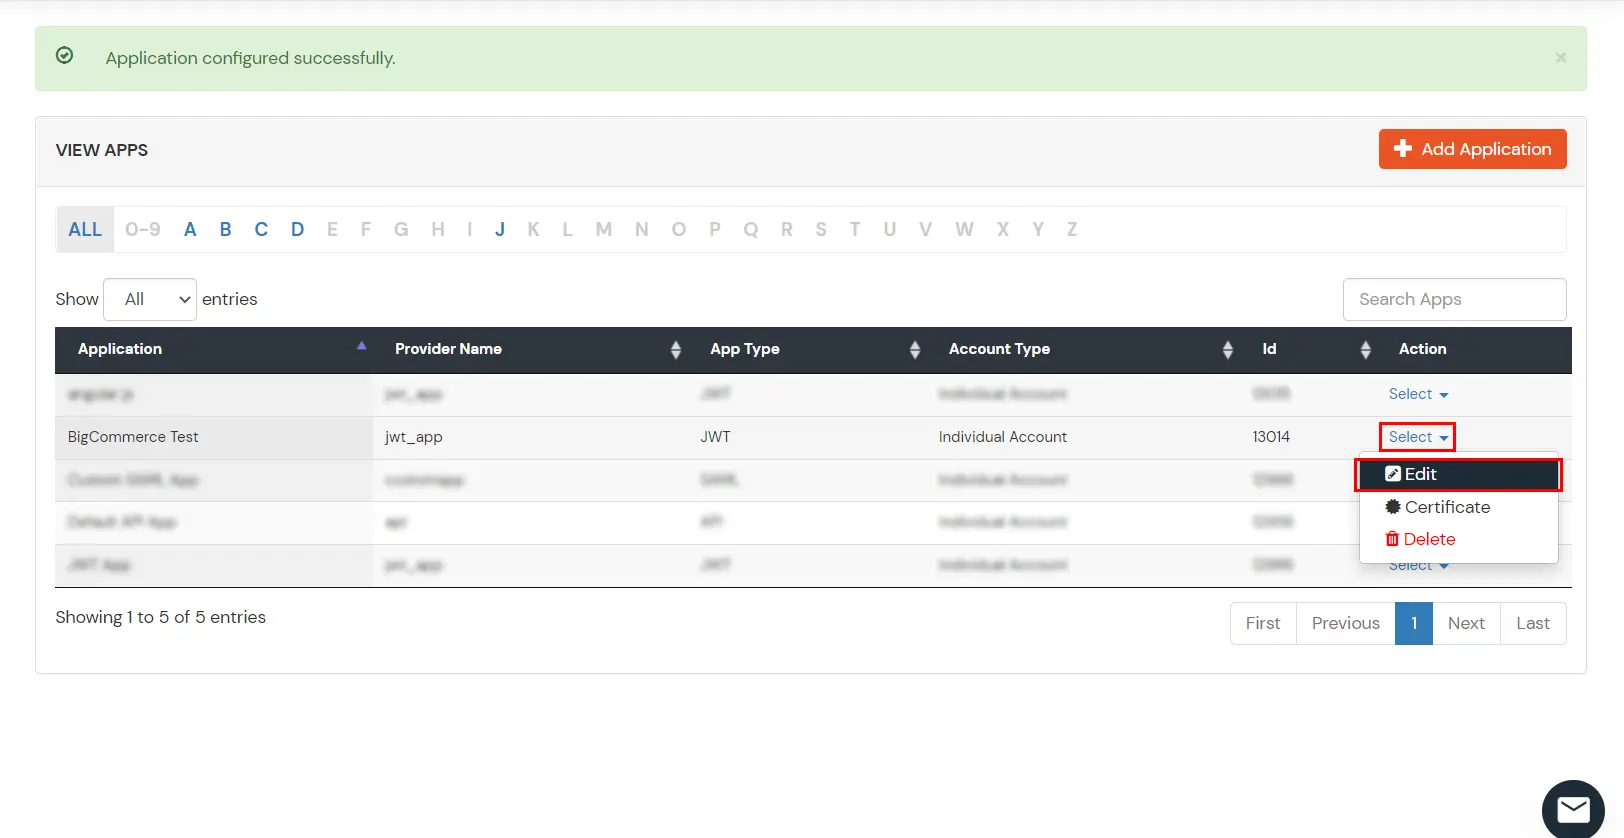This screenshot has width=1624, height=838.
Task: Click the Add Application button
Action: [1472, 149]
